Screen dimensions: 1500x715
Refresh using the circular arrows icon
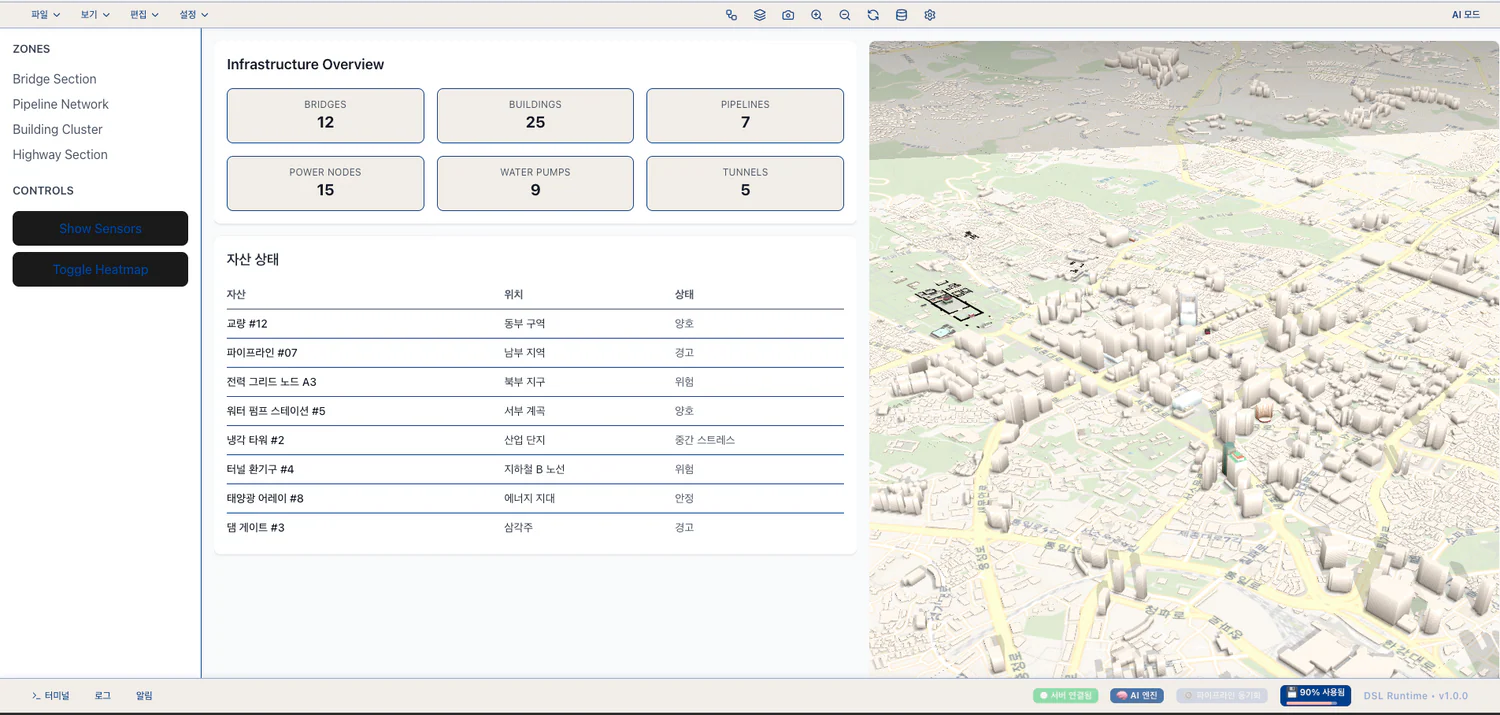pos(873,15)
